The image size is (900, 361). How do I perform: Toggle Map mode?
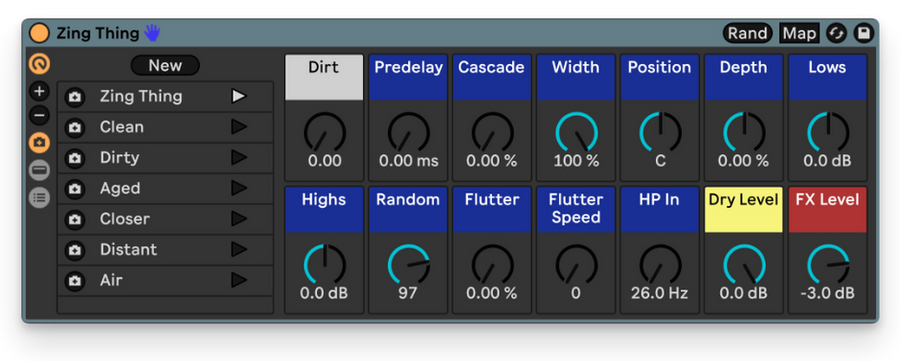coord(799,33)
